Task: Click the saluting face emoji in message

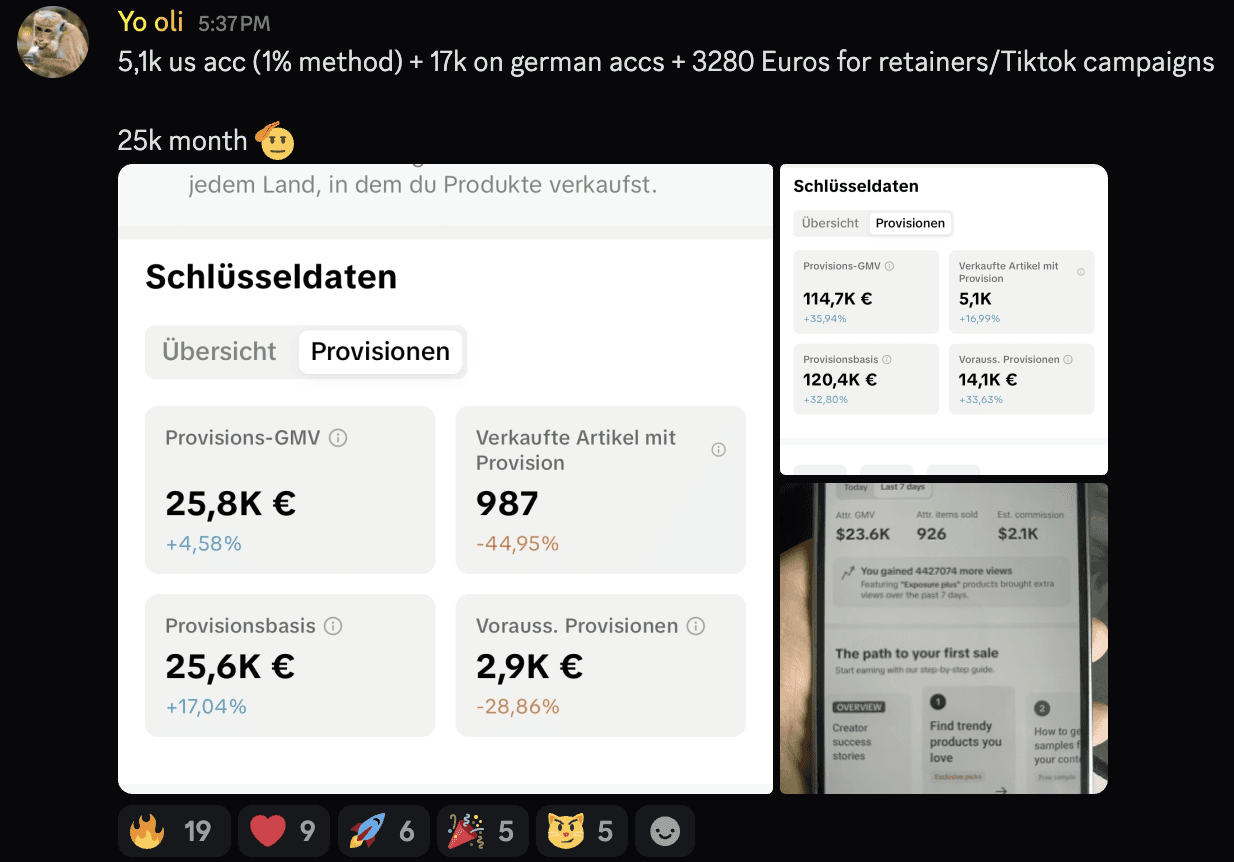Action: pyautogui.click(x=276, y=140)
